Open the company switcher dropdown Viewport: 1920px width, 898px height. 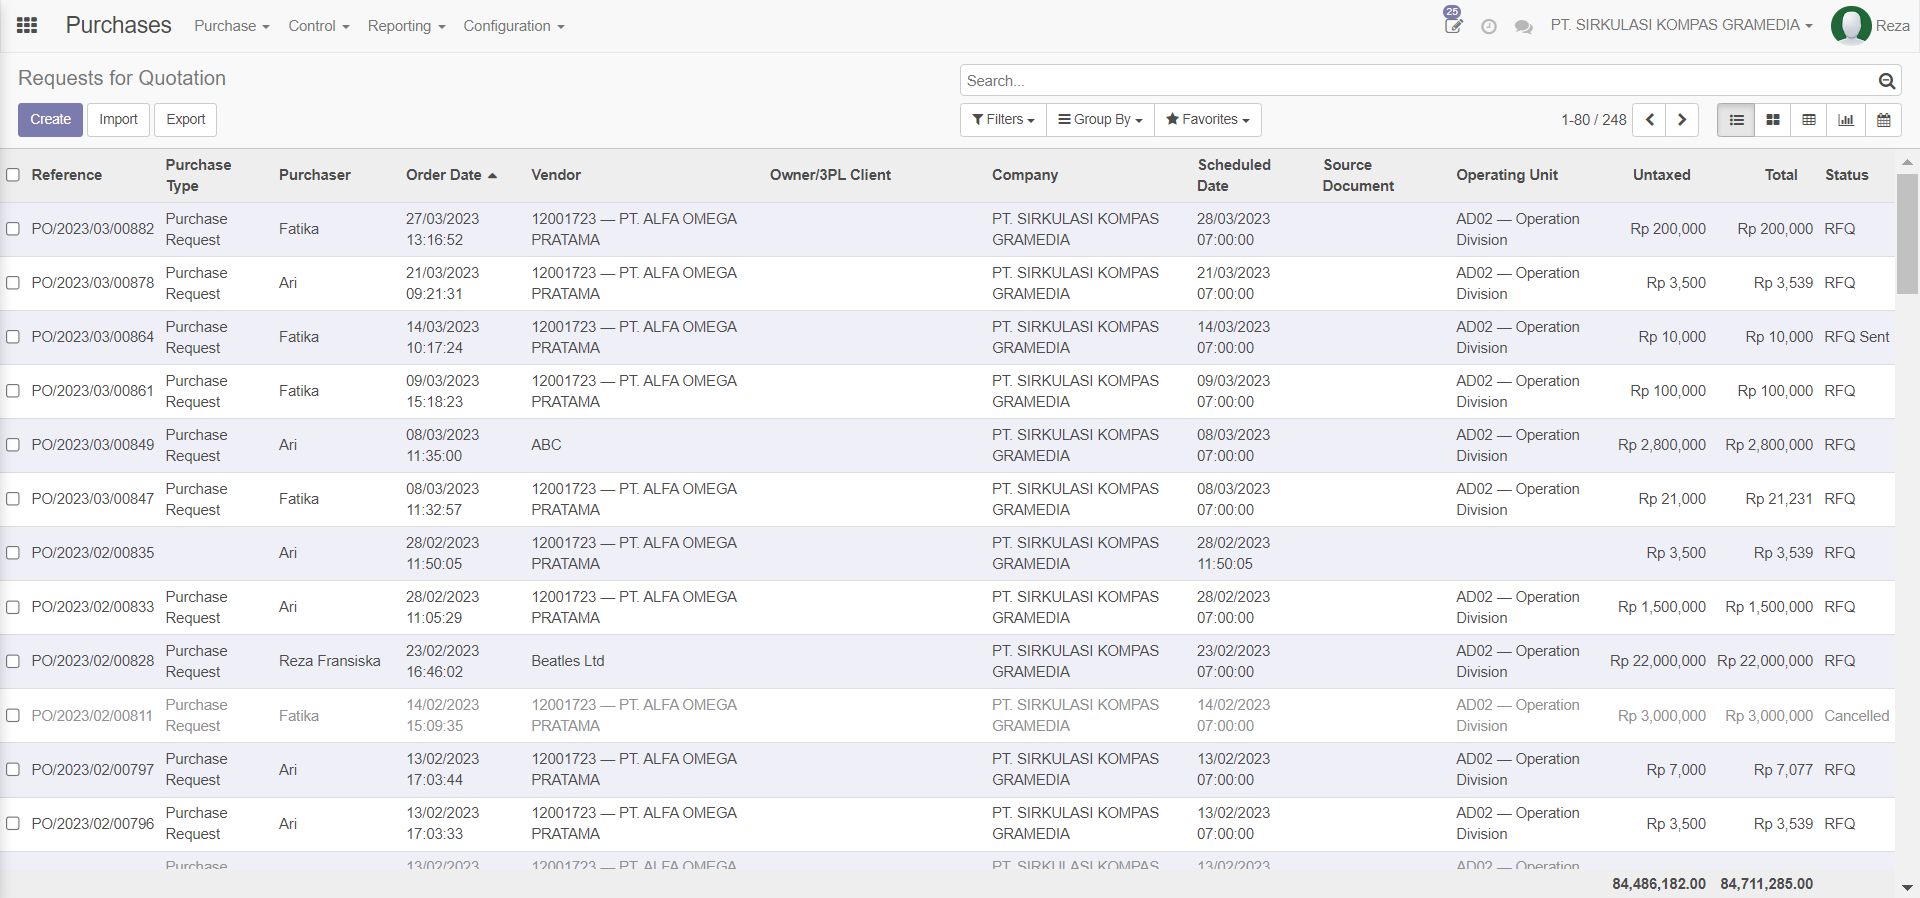point(1681,25)
